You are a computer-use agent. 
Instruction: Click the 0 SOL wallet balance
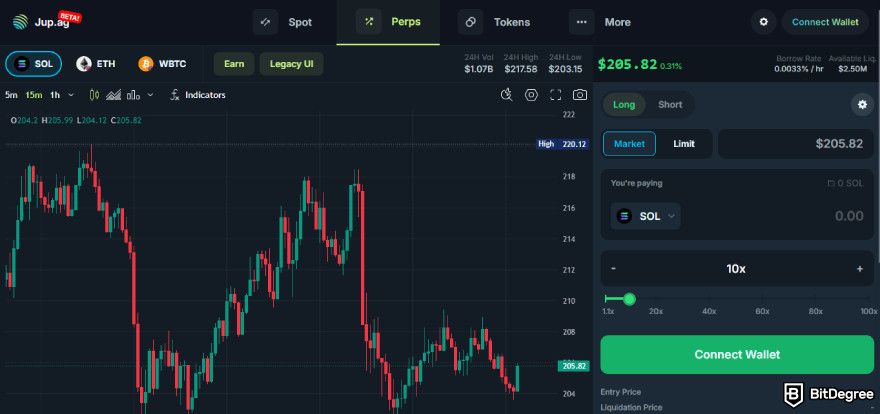[846, 183]
